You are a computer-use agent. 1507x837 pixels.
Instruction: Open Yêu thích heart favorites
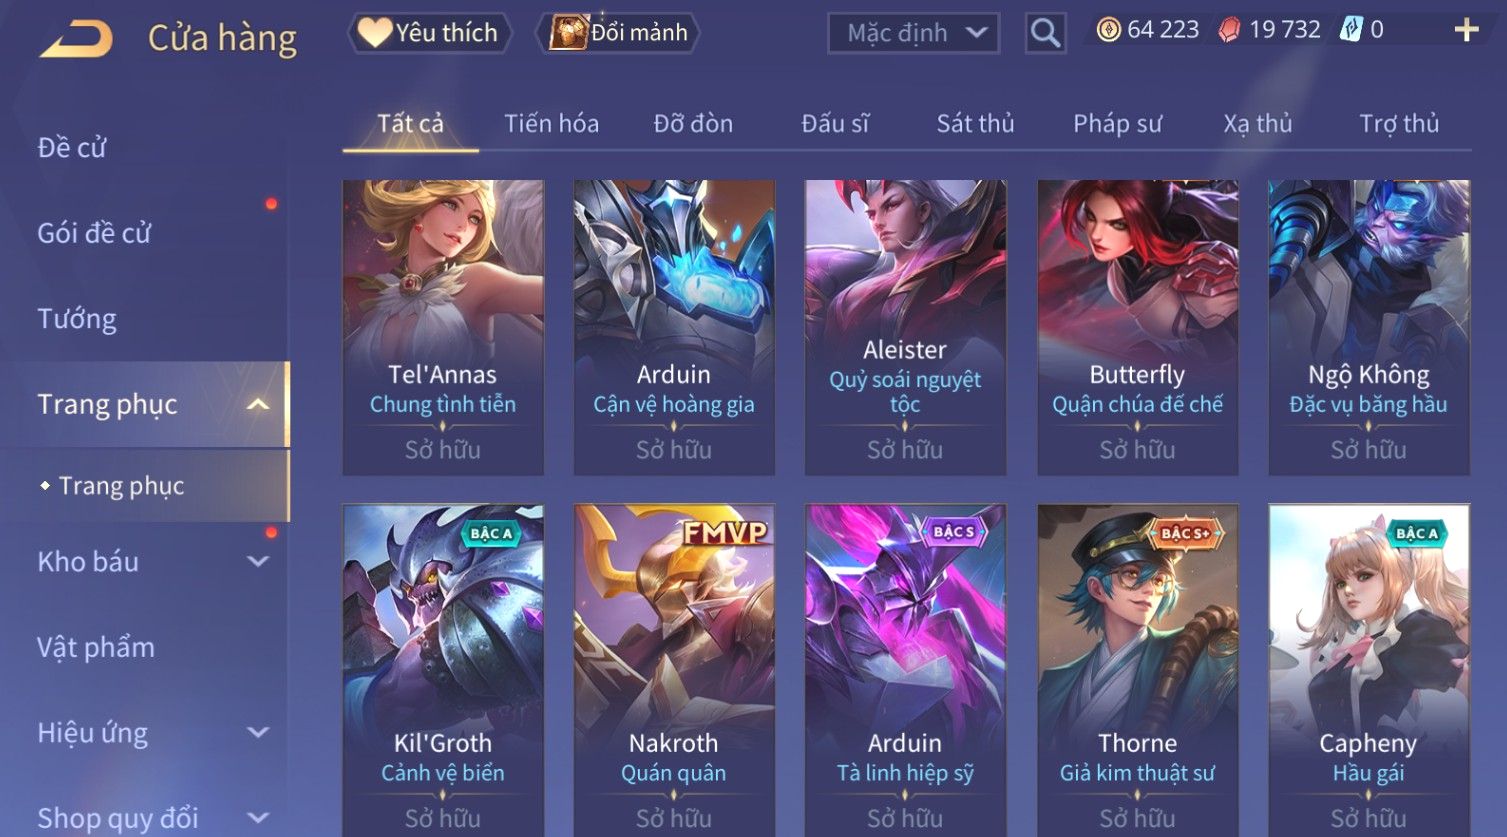coord(429,33)
